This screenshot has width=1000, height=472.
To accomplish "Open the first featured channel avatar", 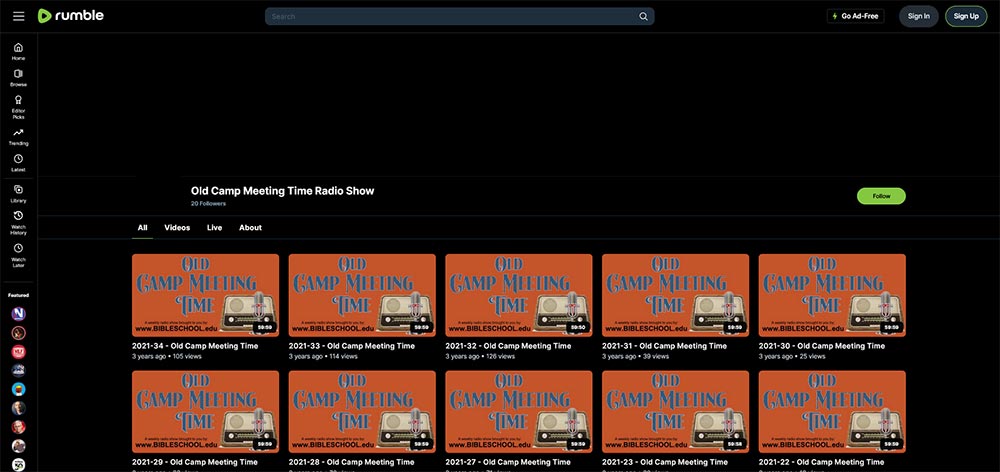I will (18, 314).
